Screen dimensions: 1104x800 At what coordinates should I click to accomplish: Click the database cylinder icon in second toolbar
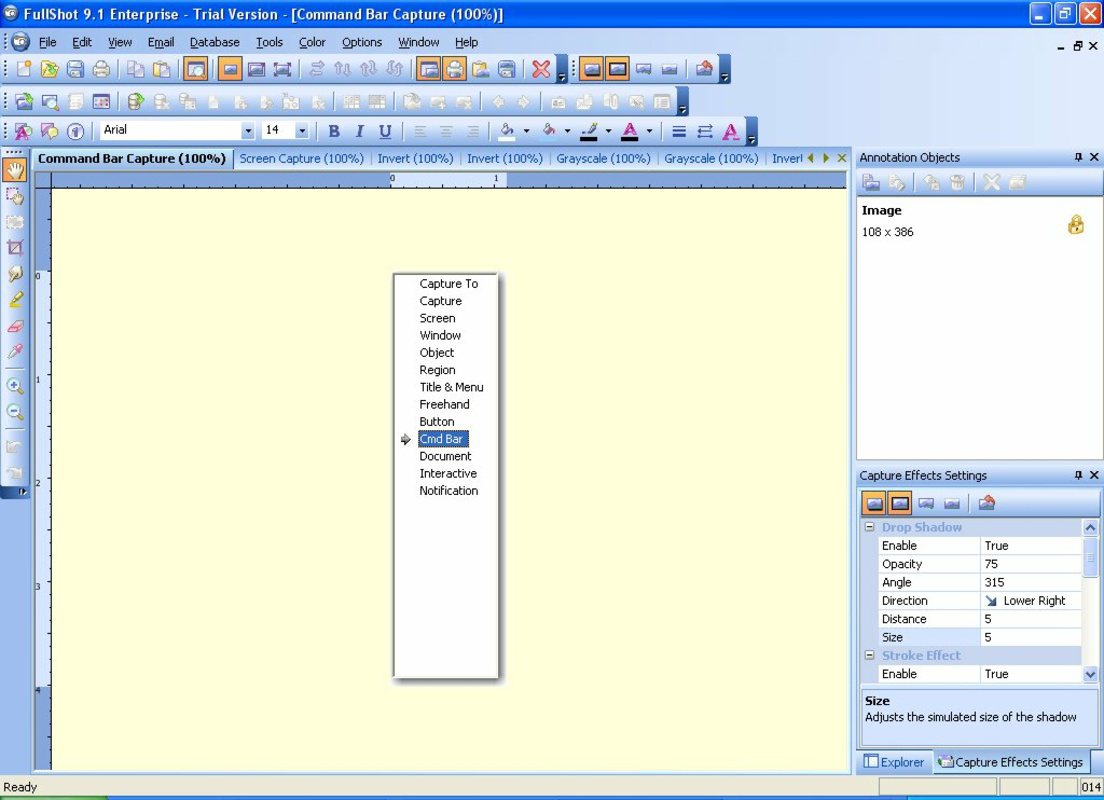(x=136, y=102)
